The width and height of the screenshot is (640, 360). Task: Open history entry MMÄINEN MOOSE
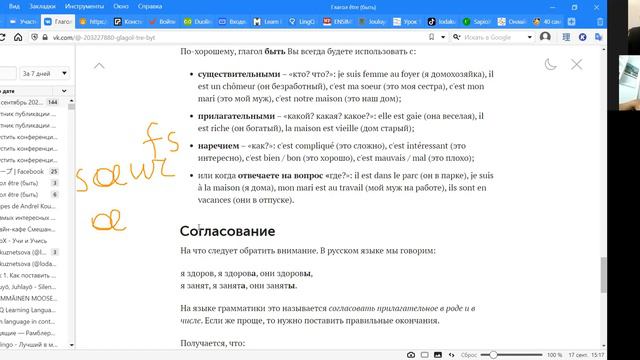pos(29,298)
